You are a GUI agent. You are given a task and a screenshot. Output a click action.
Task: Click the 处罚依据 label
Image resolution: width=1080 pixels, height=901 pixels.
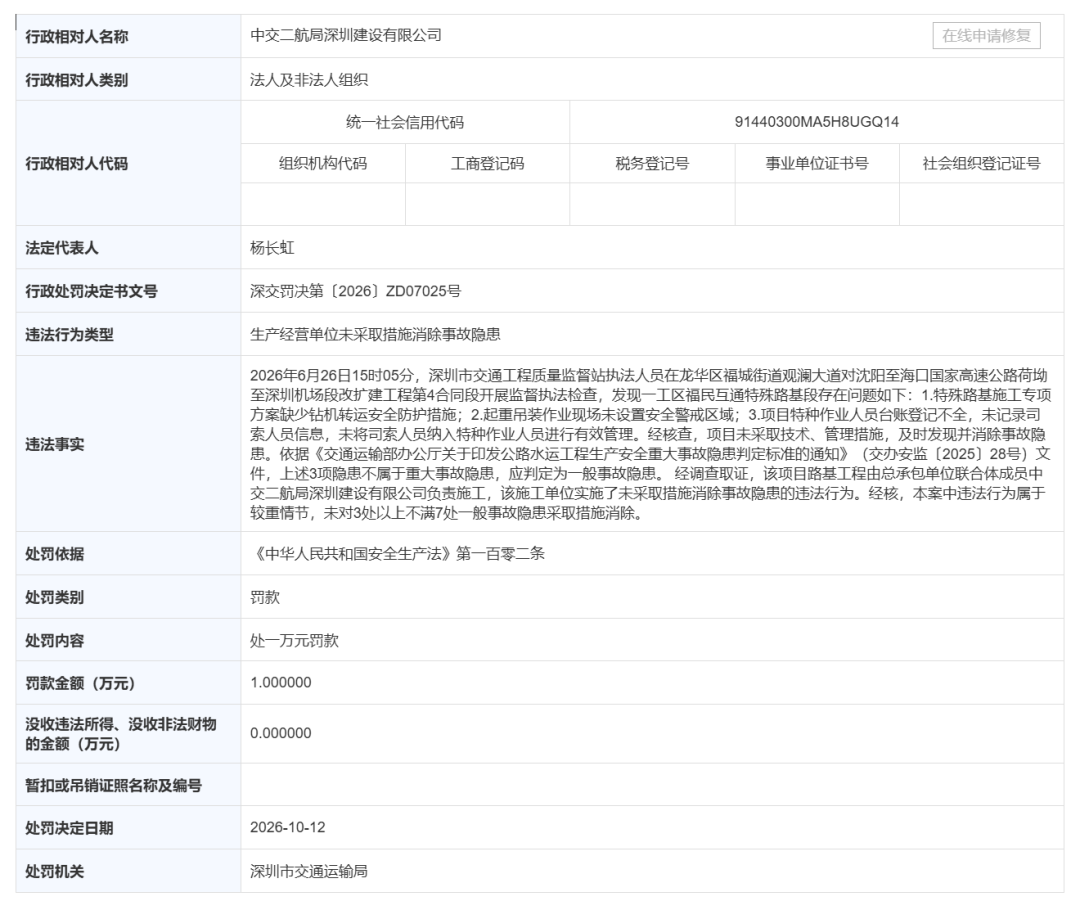point(54,554)
